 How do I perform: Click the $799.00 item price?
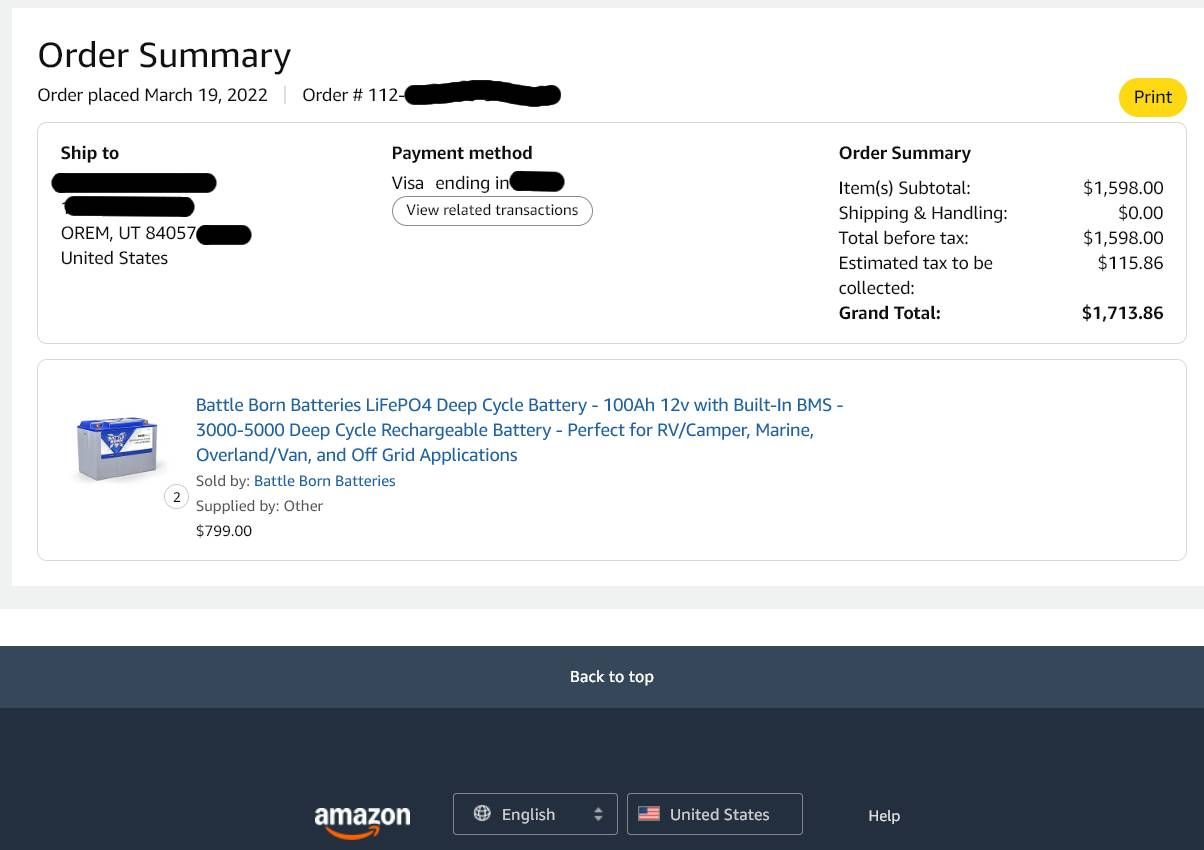[x=224, y=531]
